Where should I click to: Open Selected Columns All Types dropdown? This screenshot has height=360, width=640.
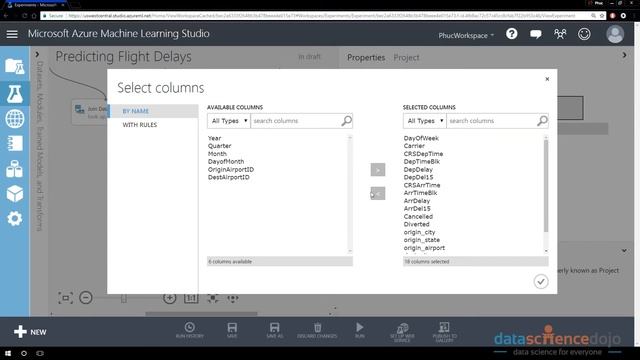pos(425,121)
